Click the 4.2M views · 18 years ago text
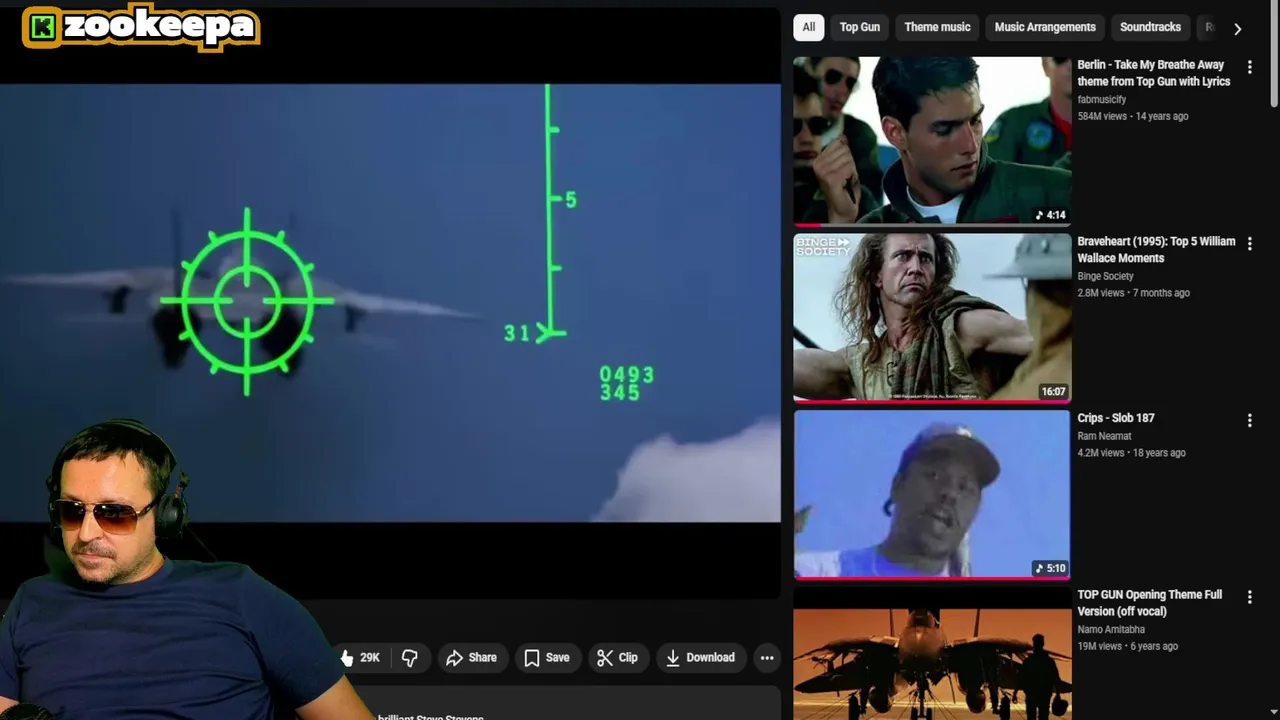The image size is (1280, 720). tap(1131, 453)
